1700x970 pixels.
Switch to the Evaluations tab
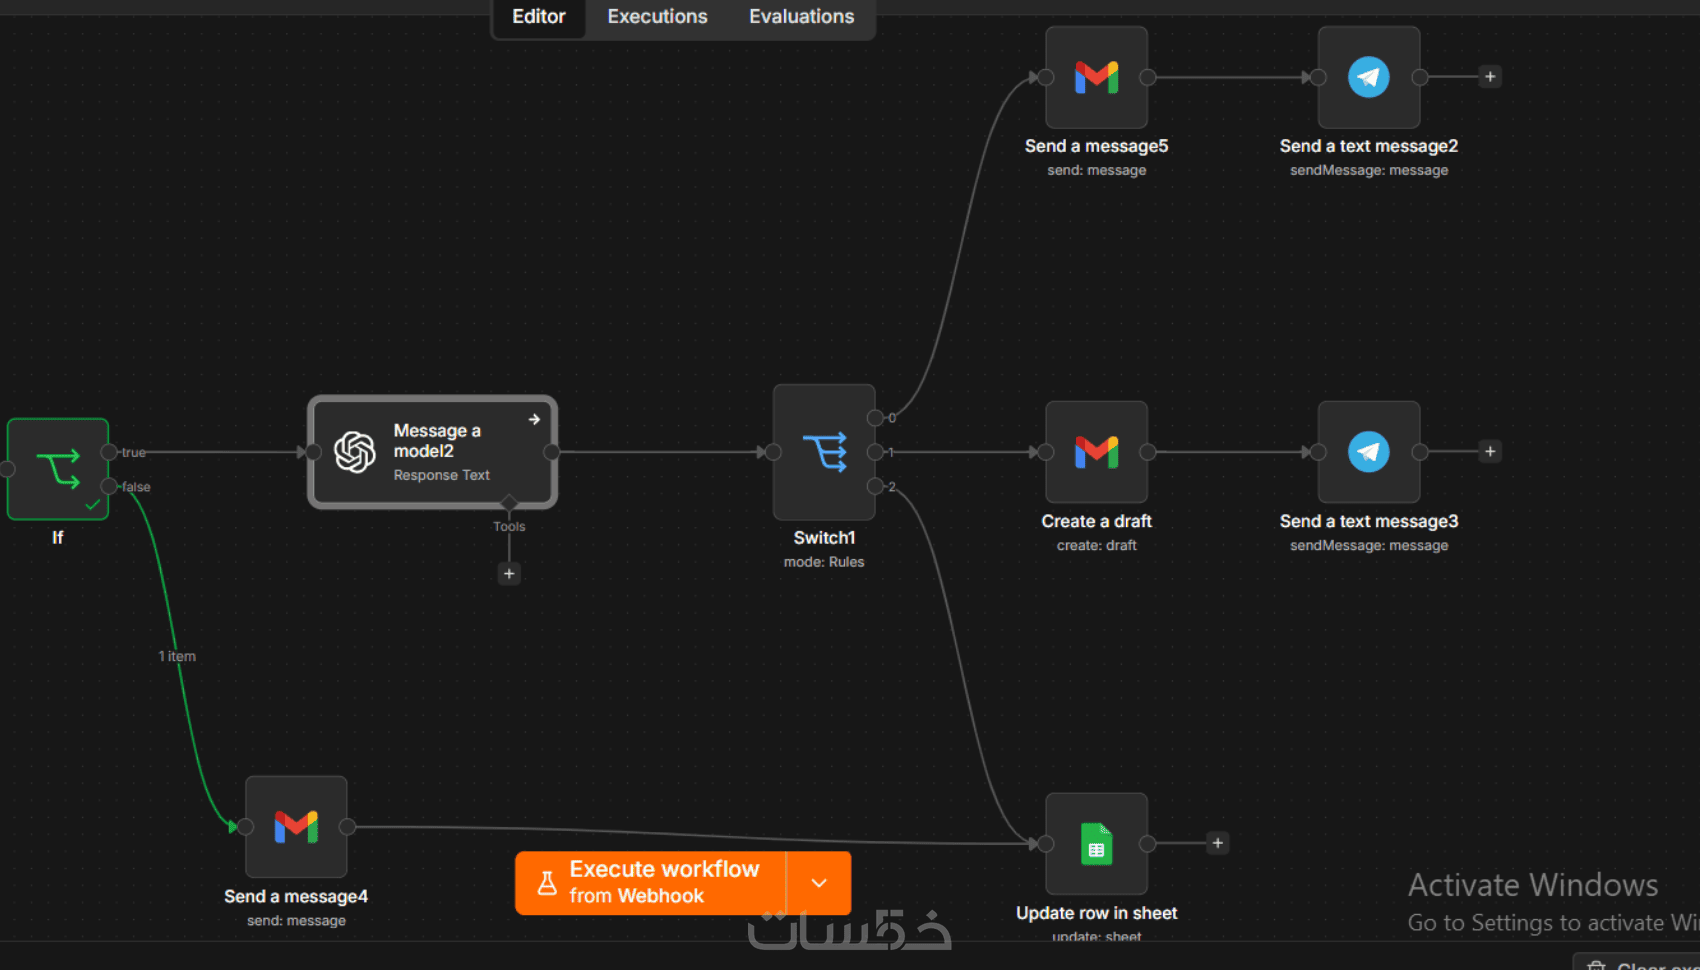tap(801, 17)
